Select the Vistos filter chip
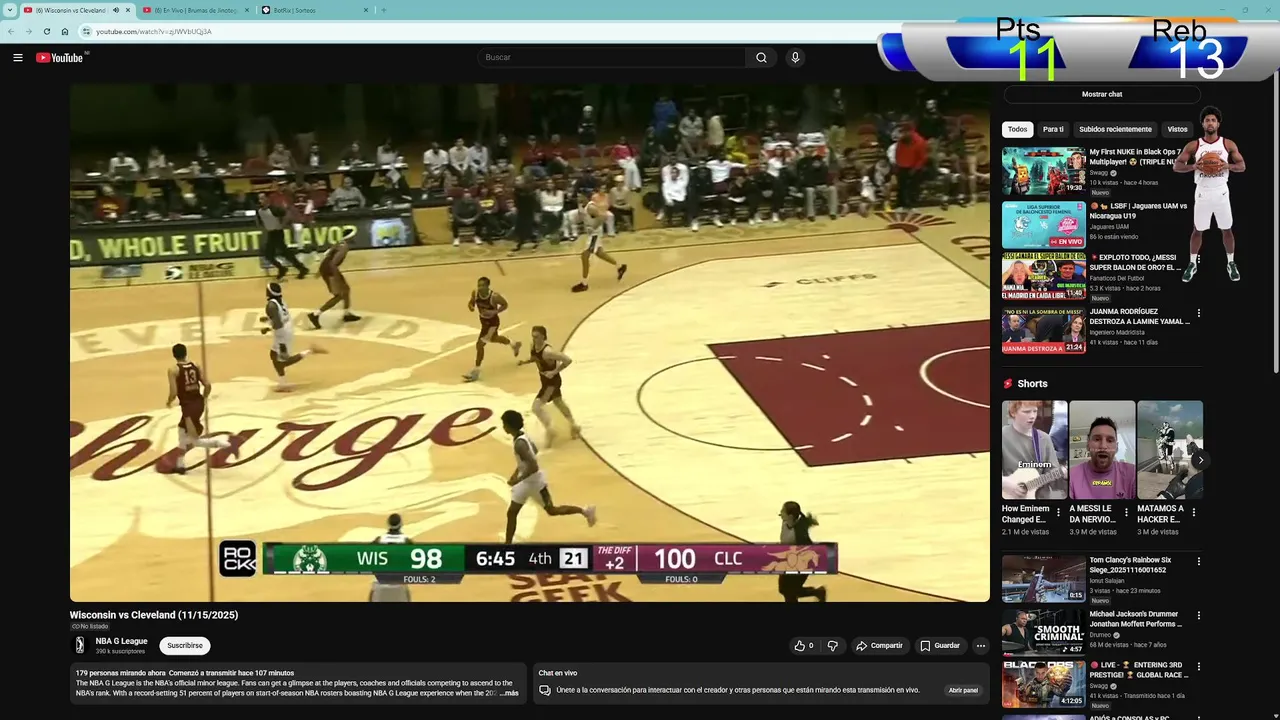Viewport: 1280px width, 720px height. tap(1177, 129)
